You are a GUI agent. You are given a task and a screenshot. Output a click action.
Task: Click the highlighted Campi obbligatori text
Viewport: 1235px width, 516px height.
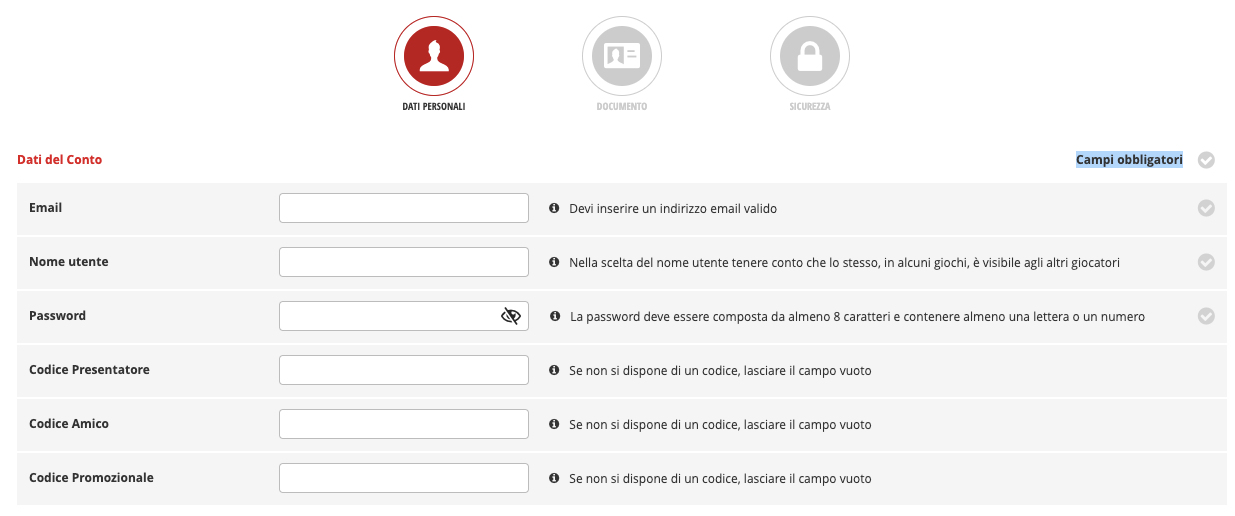coord(1129,159)
